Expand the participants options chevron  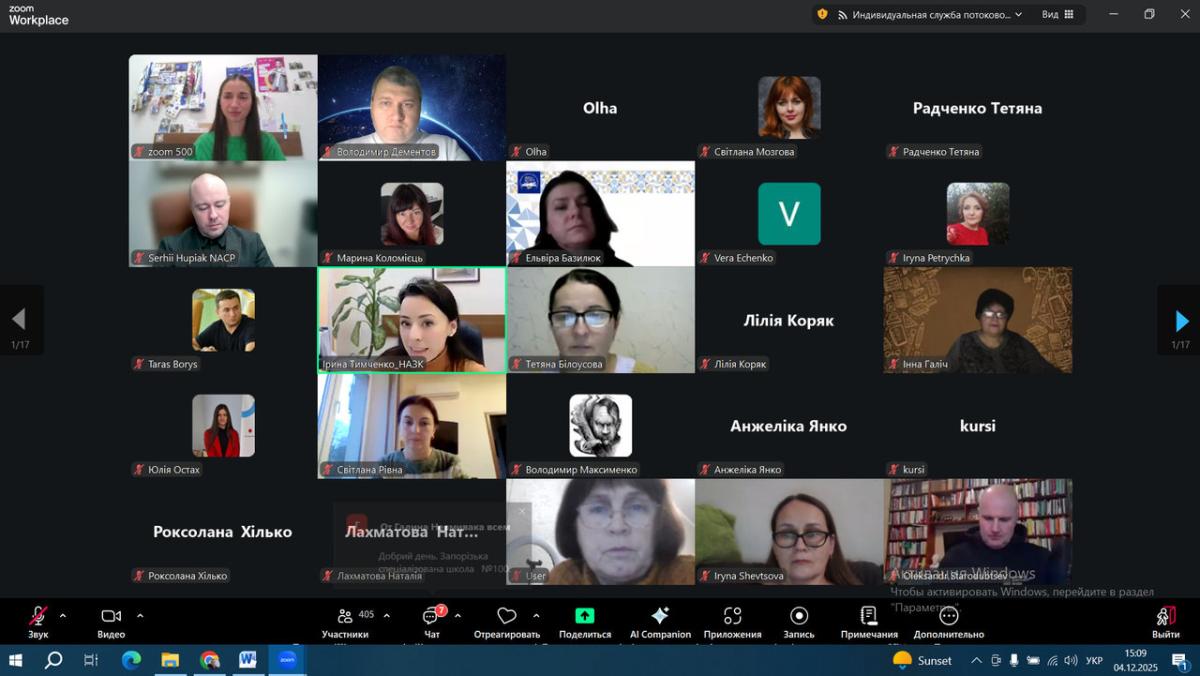pyautogui.click(x=387, y=616)
